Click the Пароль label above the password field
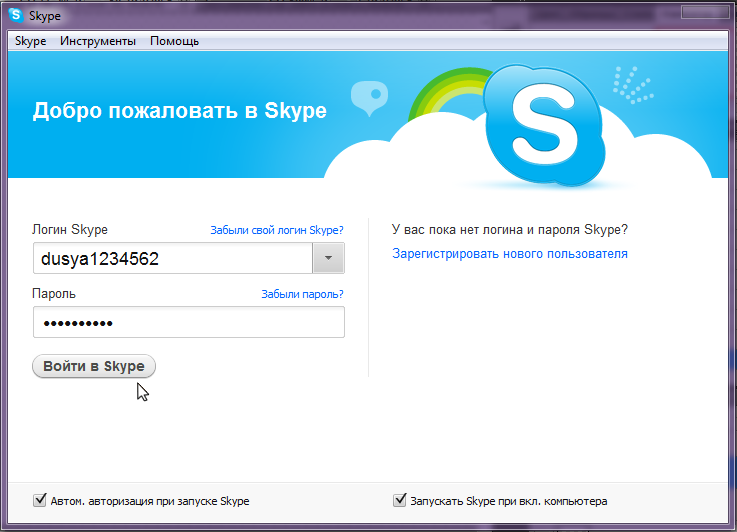Screen dimensions: 737x532 [54, 294]
